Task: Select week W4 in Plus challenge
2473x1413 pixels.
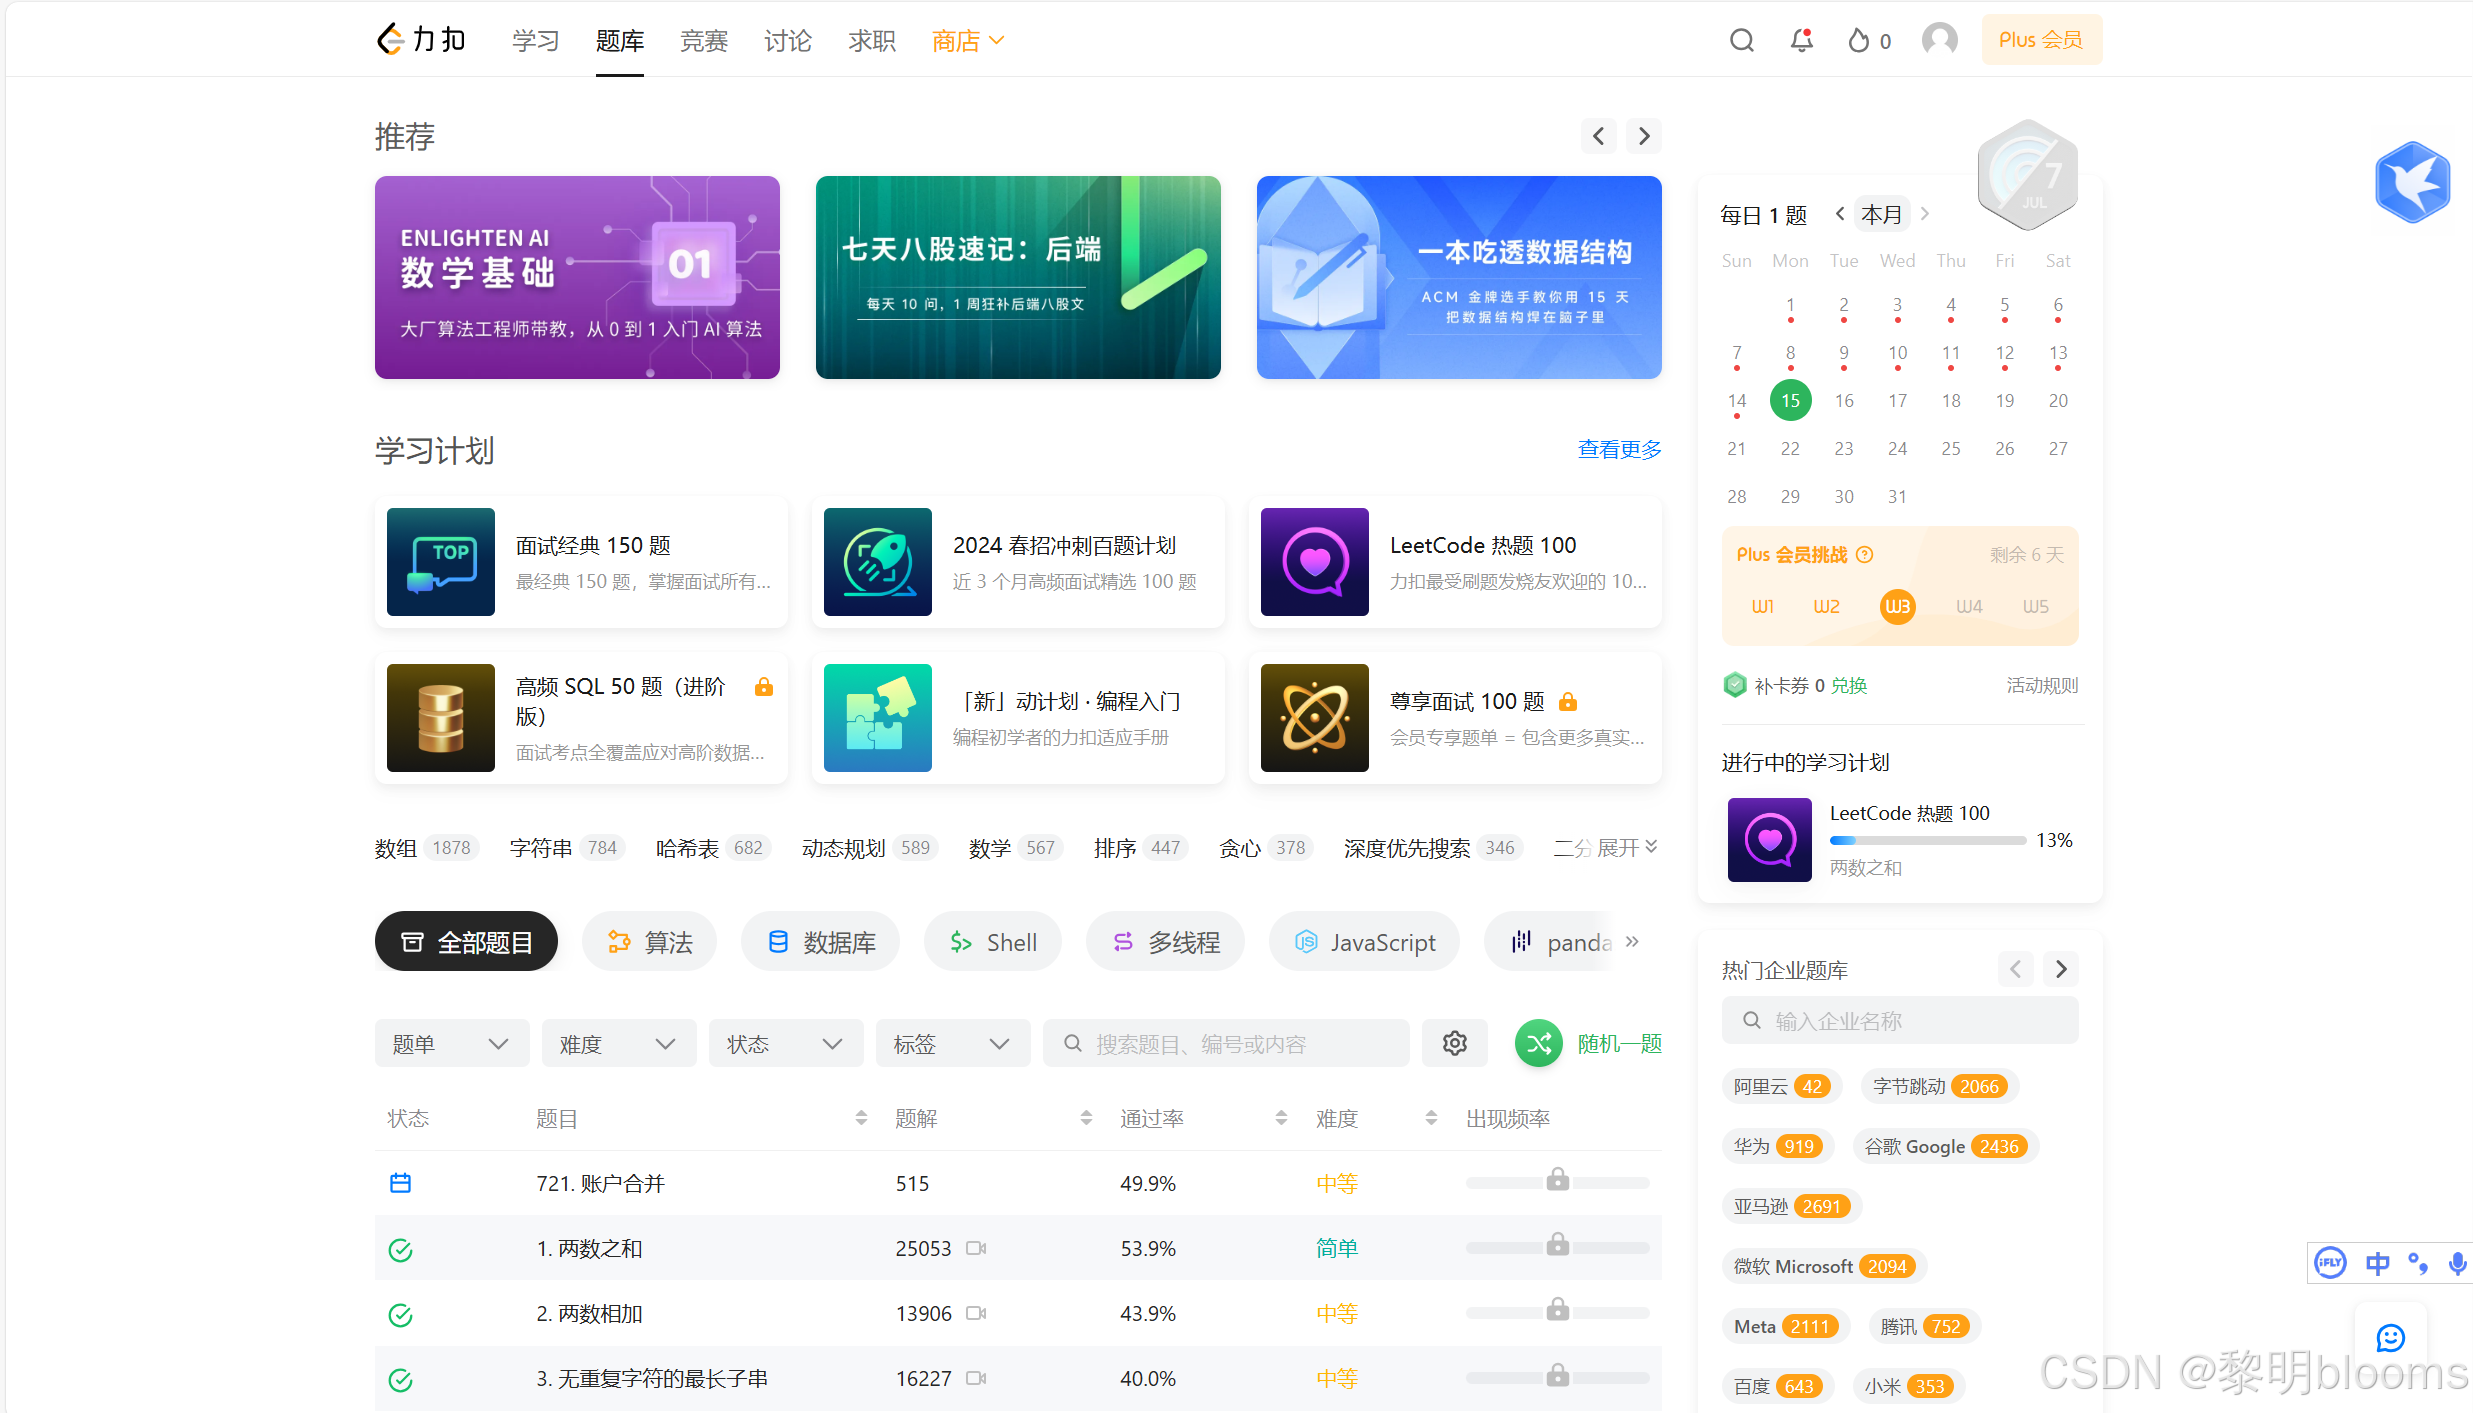Action: pos(1969,606)
